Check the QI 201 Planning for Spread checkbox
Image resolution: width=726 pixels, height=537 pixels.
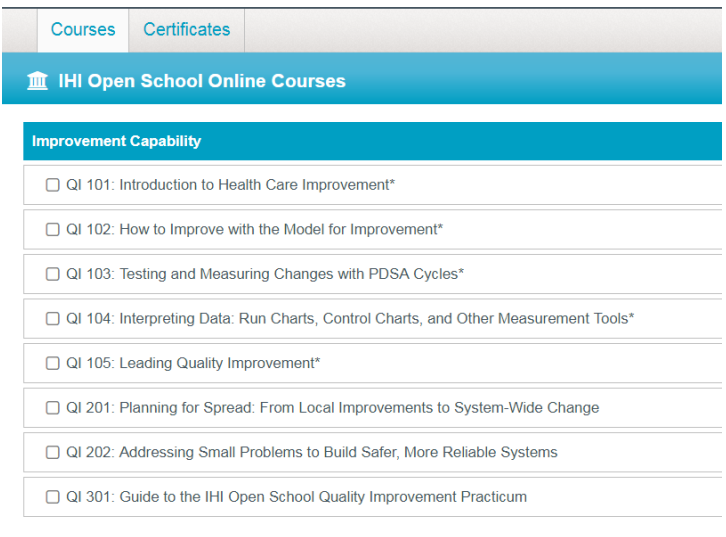pyautogui.click(x=53, y=408)
